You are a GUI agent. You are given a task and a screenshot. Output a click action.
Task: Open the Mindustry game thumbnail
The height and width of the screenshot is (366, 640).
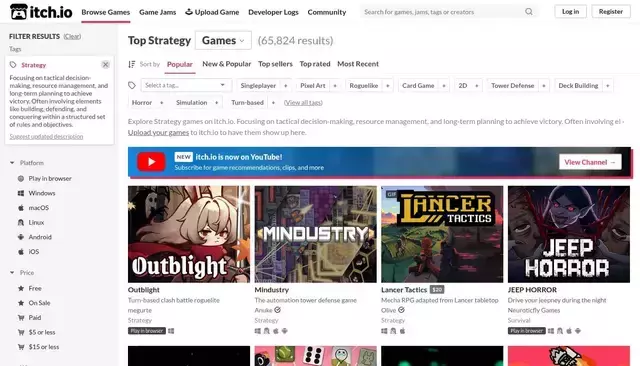(x=316, y=234)
